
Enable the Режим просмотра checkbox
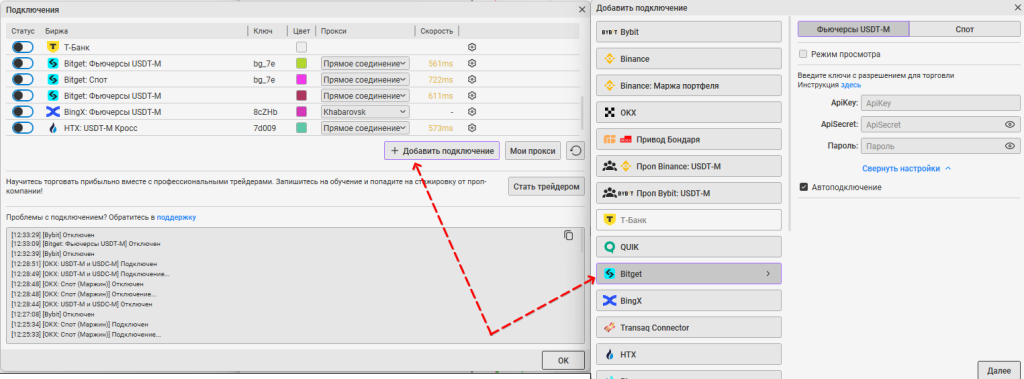[x=803, y=54]
